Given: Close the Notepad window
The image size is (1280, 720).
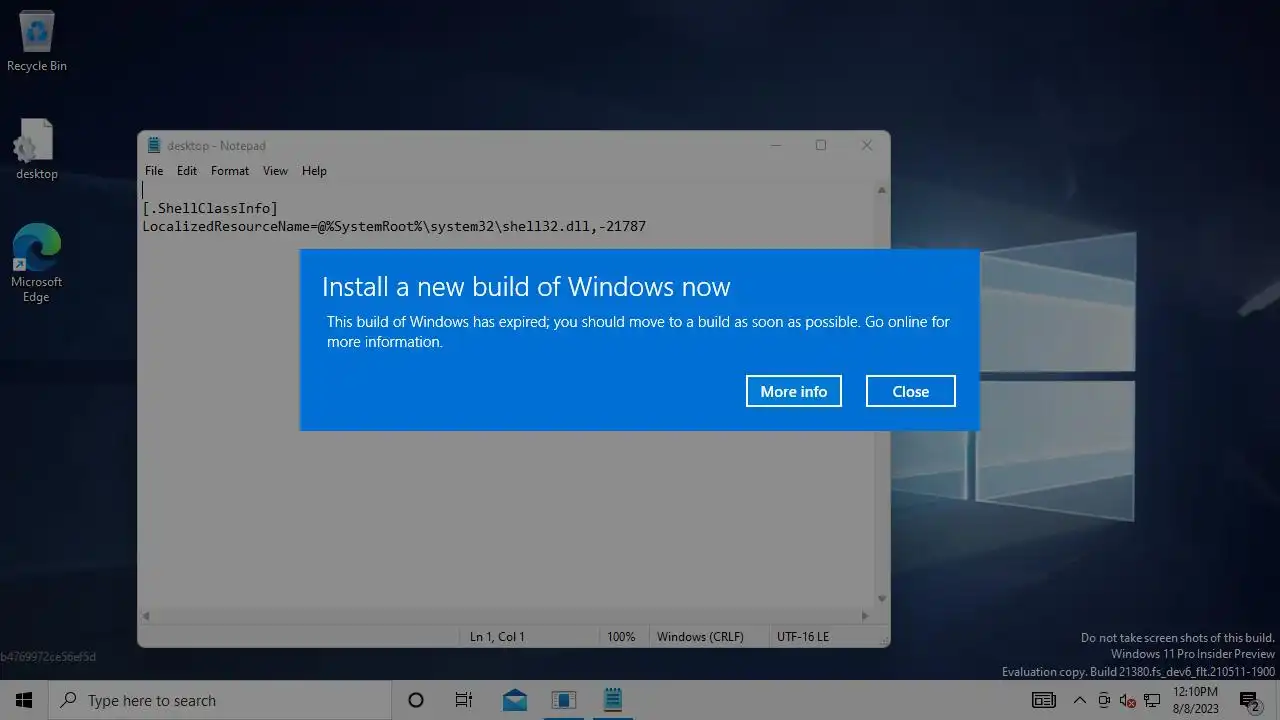Looking at the screenshot, I should pyautogui.click(x=867, y=145).
